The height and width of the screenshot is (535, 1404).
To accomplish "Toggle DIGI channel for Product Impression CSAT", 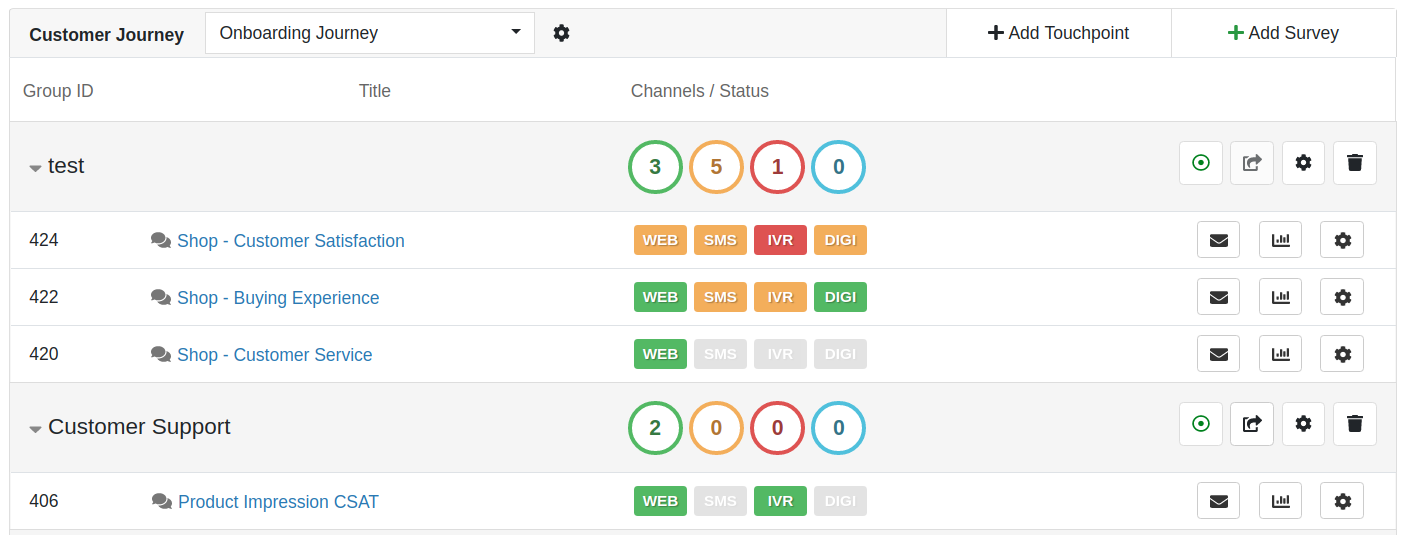I will 840,501.
